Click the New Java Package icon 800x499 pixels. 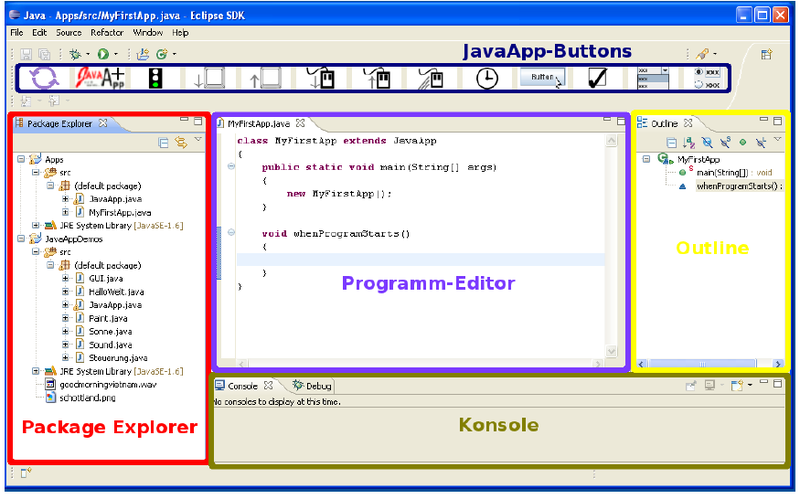143,54
